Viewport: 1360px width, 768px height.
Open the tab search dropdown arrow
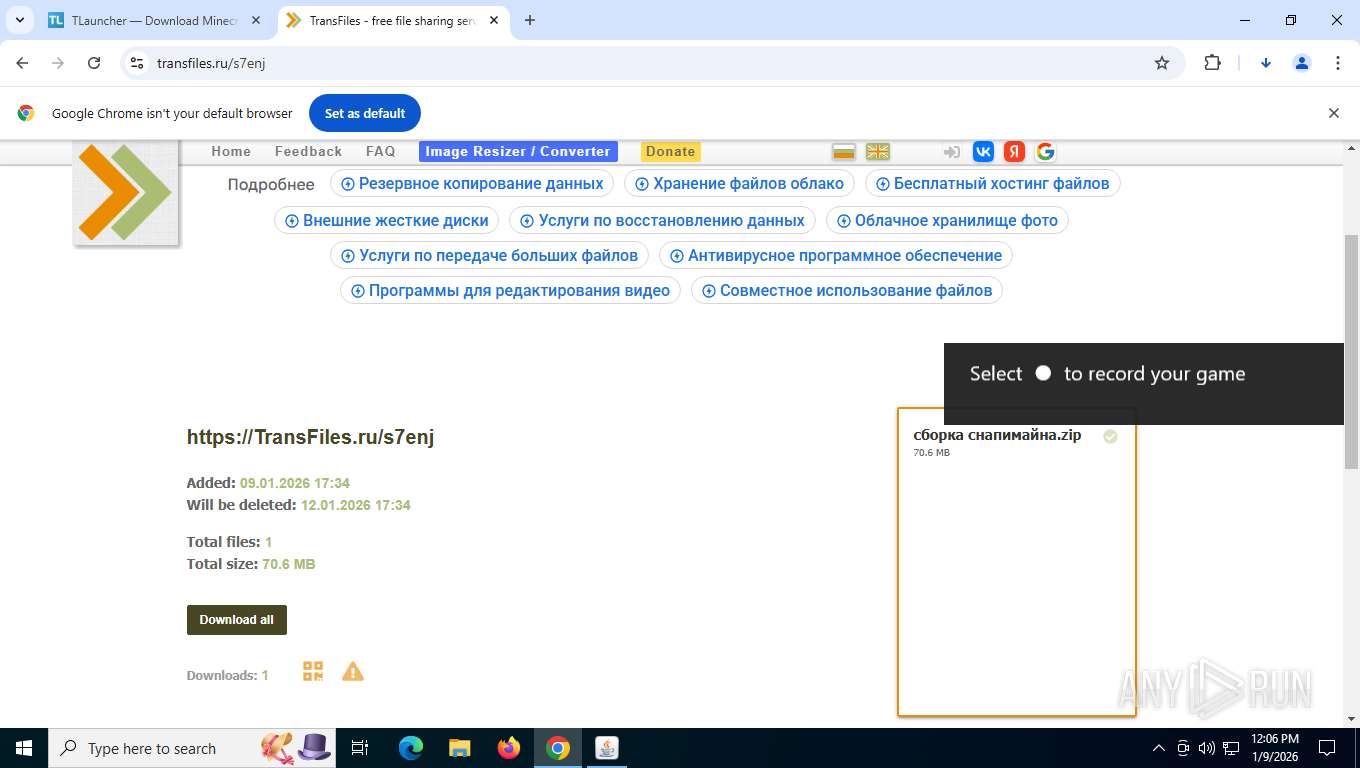[19, 20]
